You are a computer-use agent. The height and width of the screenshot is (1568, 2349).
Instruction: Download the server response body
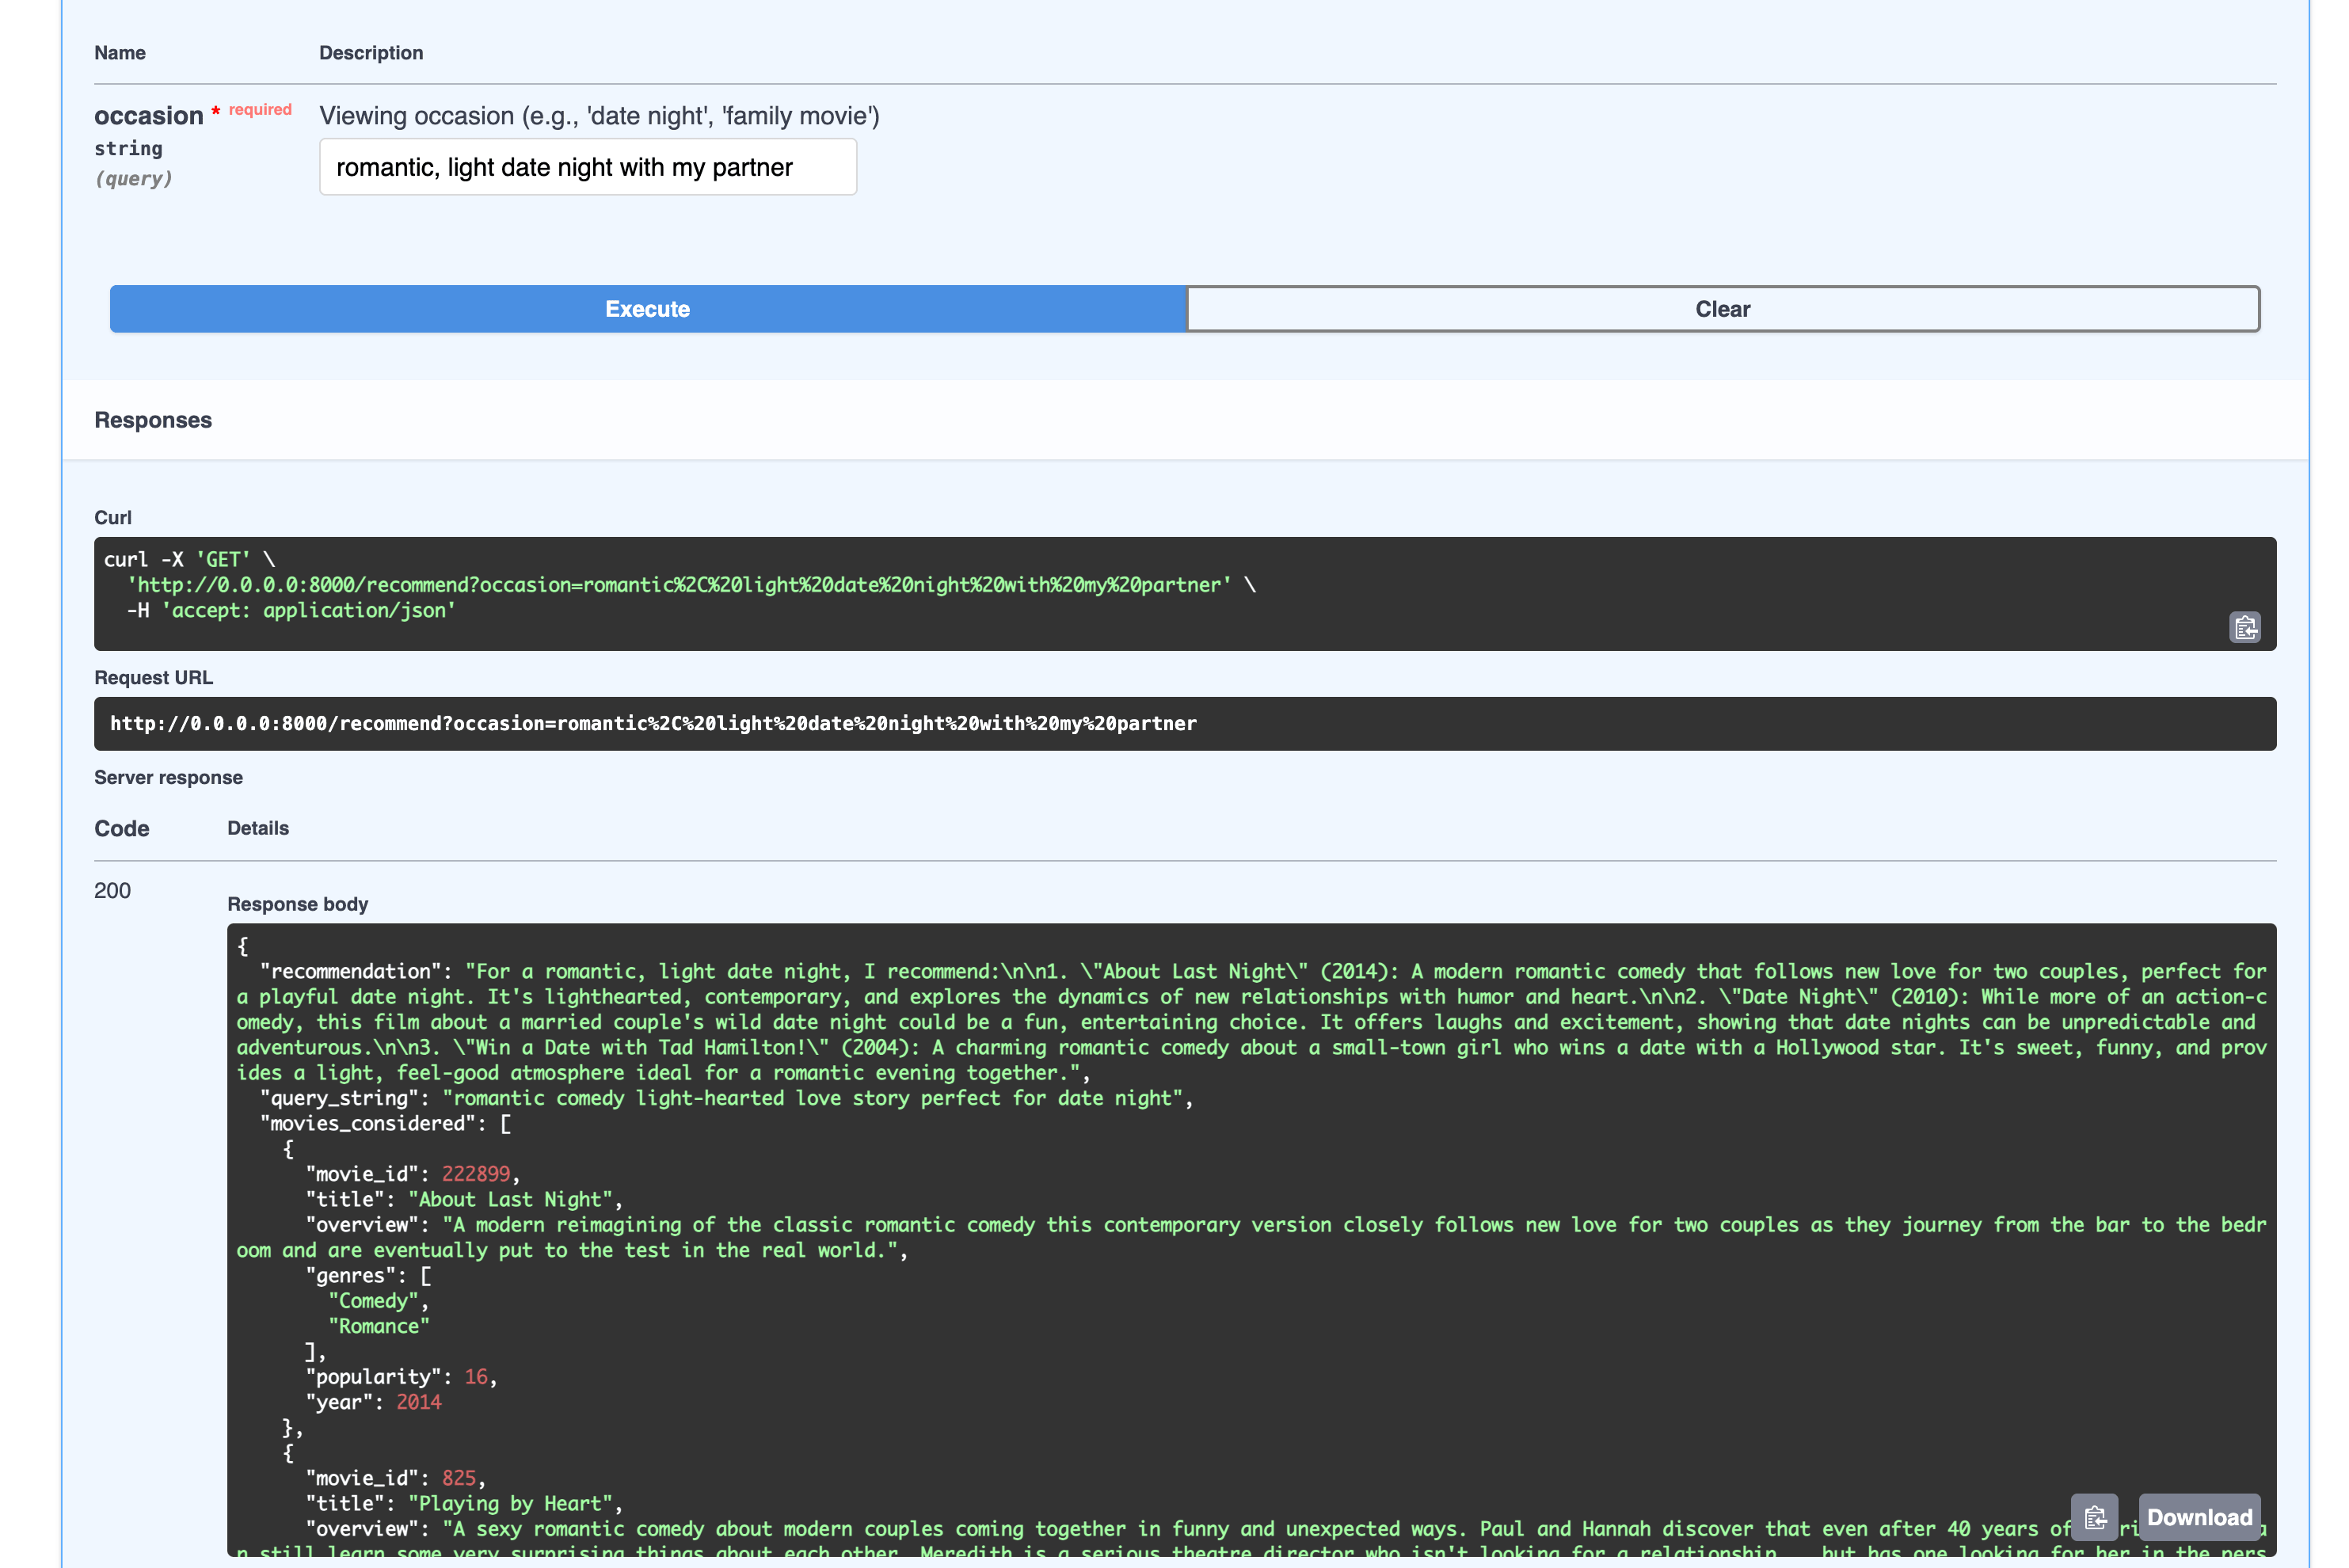[x=2200, y=1517]
